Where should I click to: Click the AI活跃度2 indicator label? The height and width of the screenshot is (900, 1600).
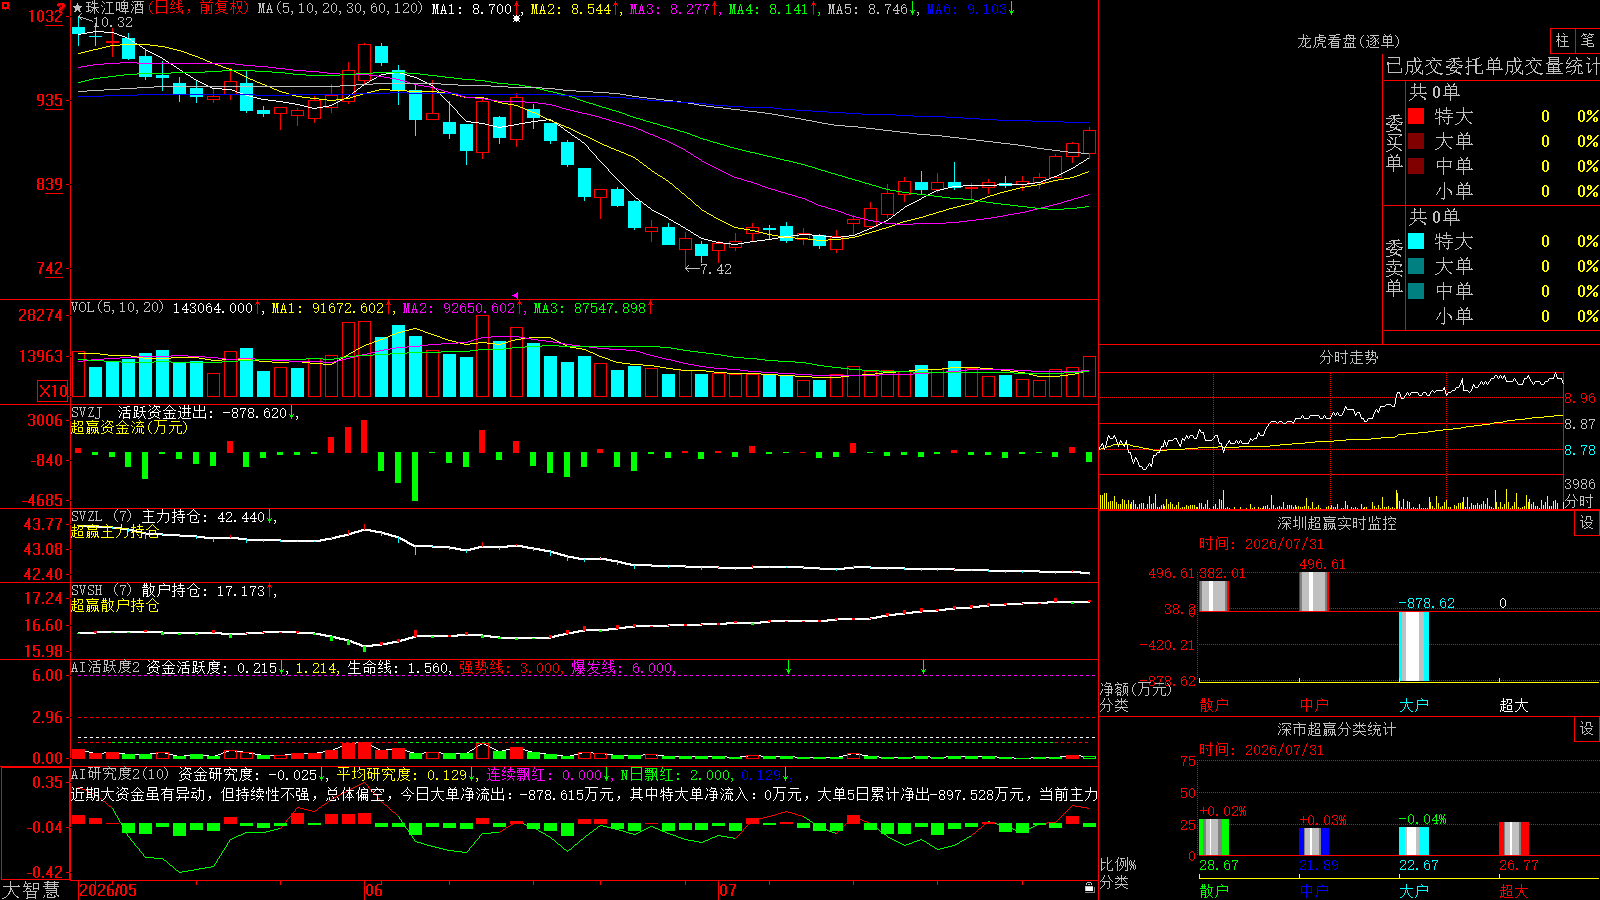click(105, 667)
